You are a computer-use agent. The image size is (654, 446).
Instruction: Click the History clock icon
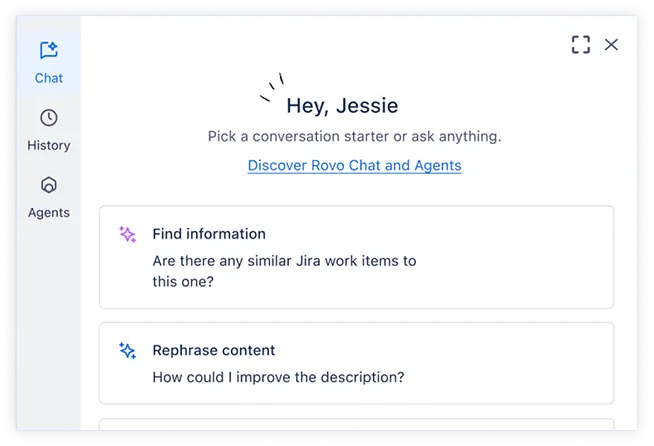click(x=48, y=118)
